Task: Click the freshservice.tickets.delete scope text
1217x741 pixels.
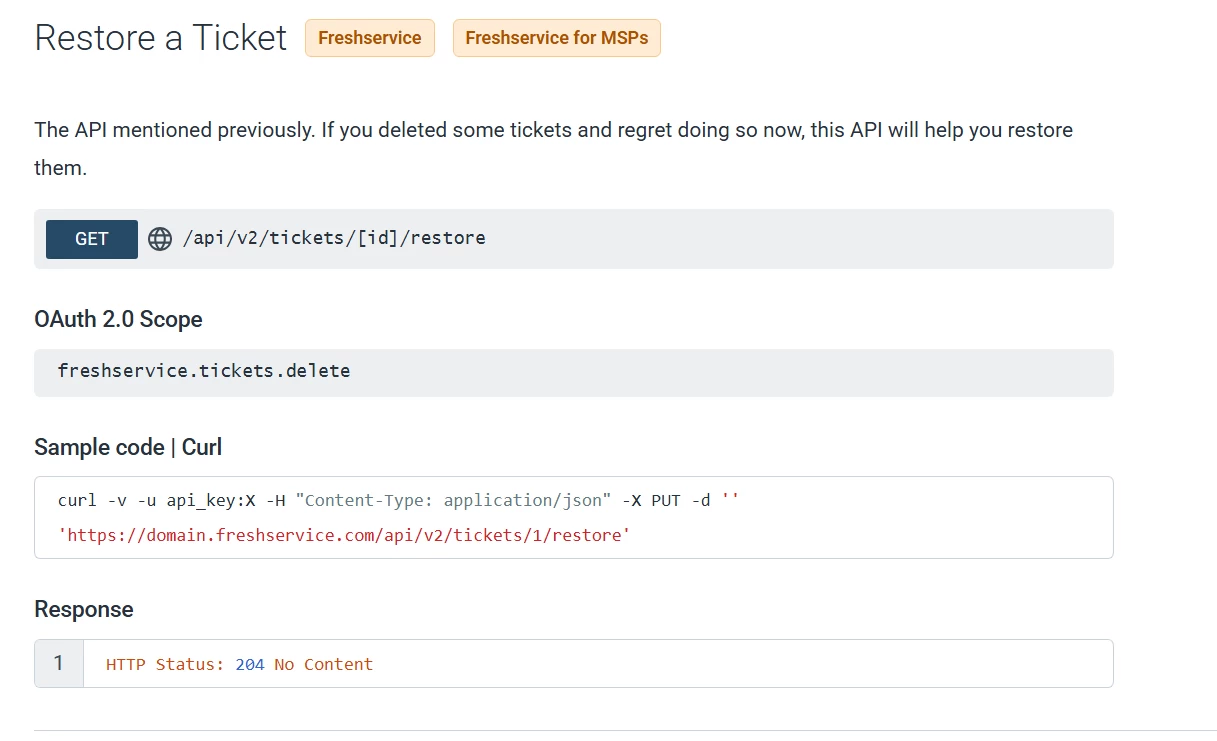Action: click(x=204, y=371)
